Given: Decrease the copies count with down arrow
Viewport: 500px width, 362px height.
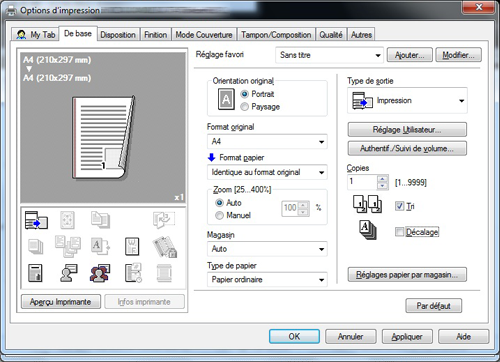Looking at the screenshot, I should tap(383, 186).
